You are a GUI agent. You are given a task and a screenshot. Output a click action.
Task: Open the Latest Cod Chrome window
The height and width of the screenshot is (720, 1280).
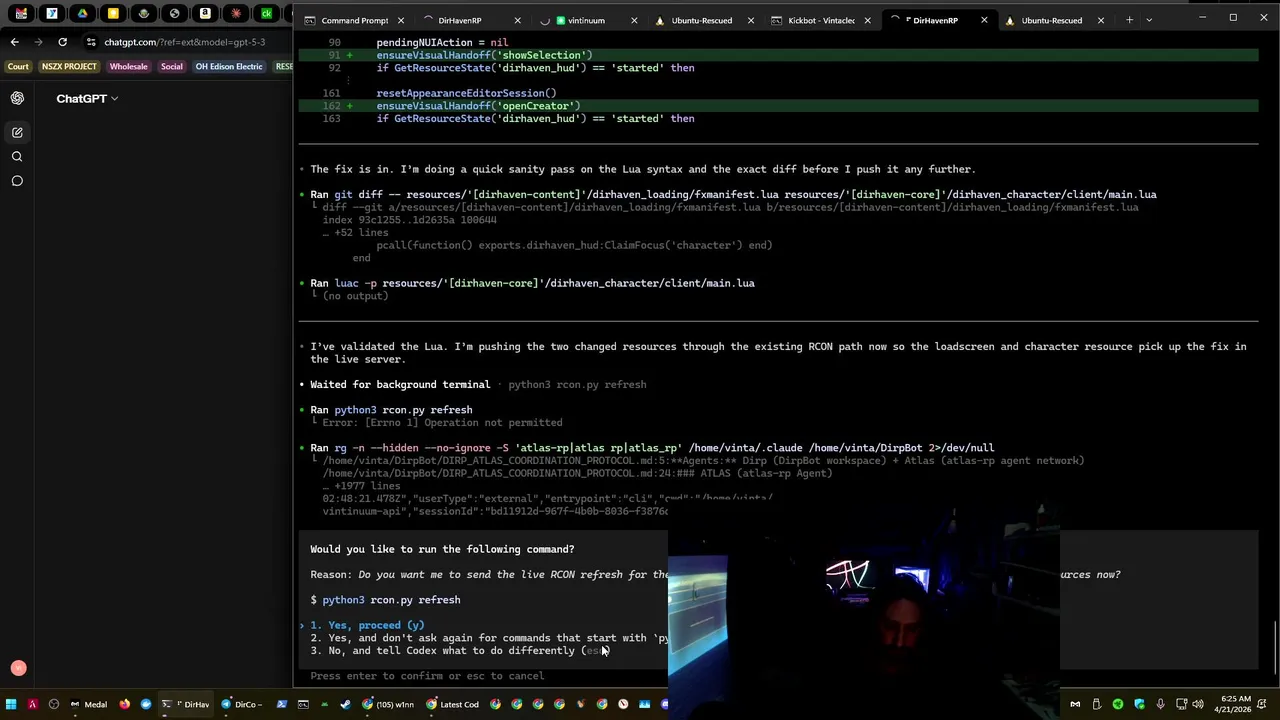[x=452, y=704]
